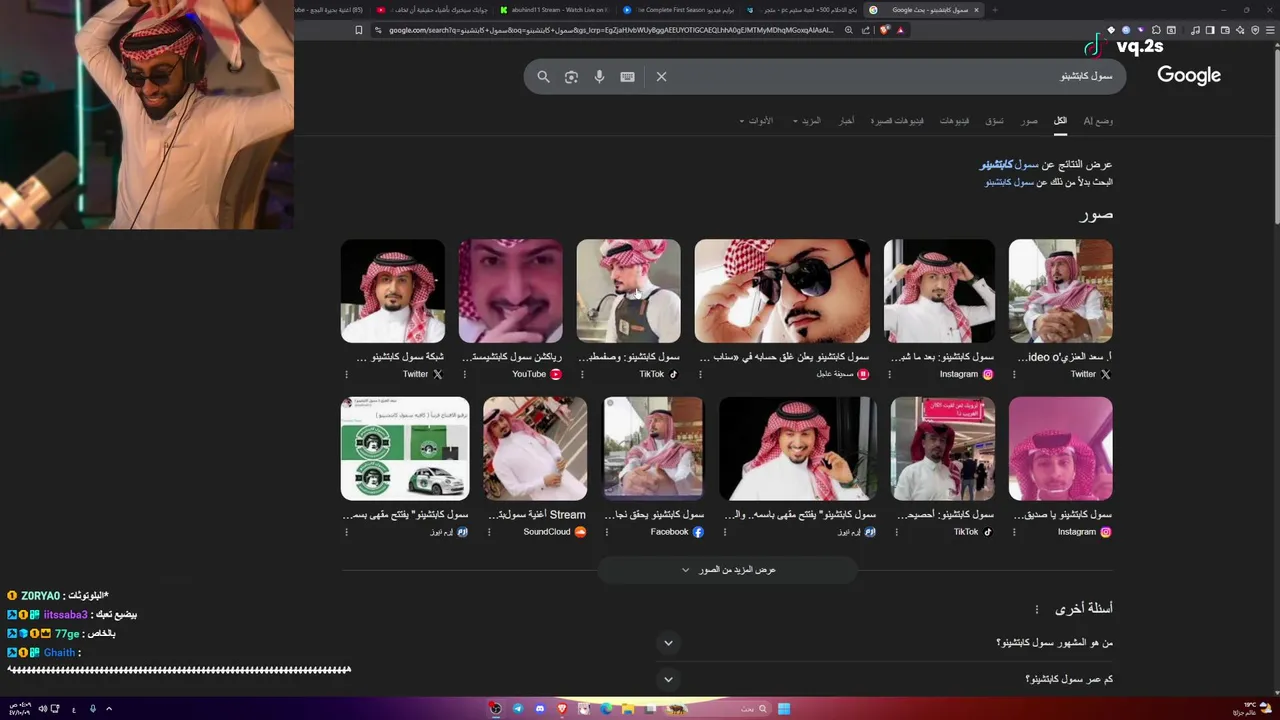Click the Brave shield icon in address bar
Viewport: 1280px width, 720px height.
[884, 30]
